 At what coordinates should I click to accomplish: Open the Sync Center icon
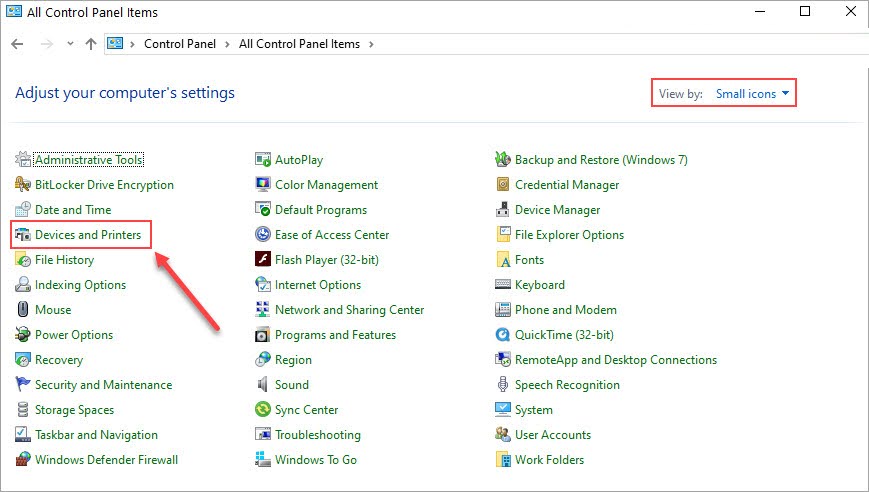263,410
